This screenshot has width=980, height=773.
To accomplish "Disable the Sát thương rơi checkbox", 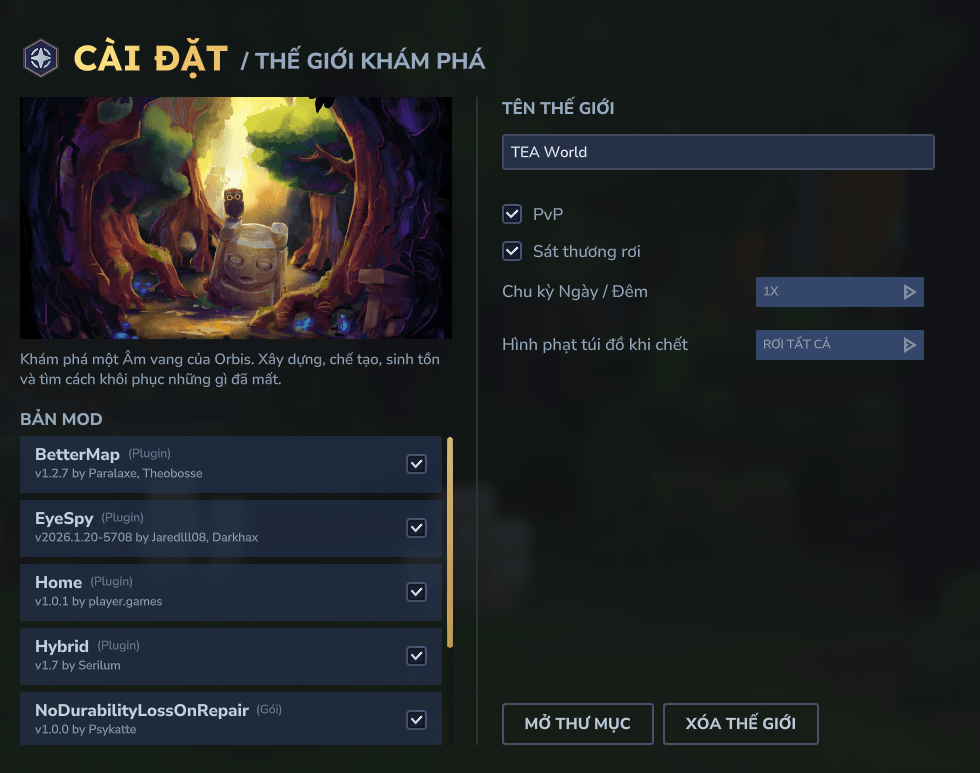I will point(512,251).
